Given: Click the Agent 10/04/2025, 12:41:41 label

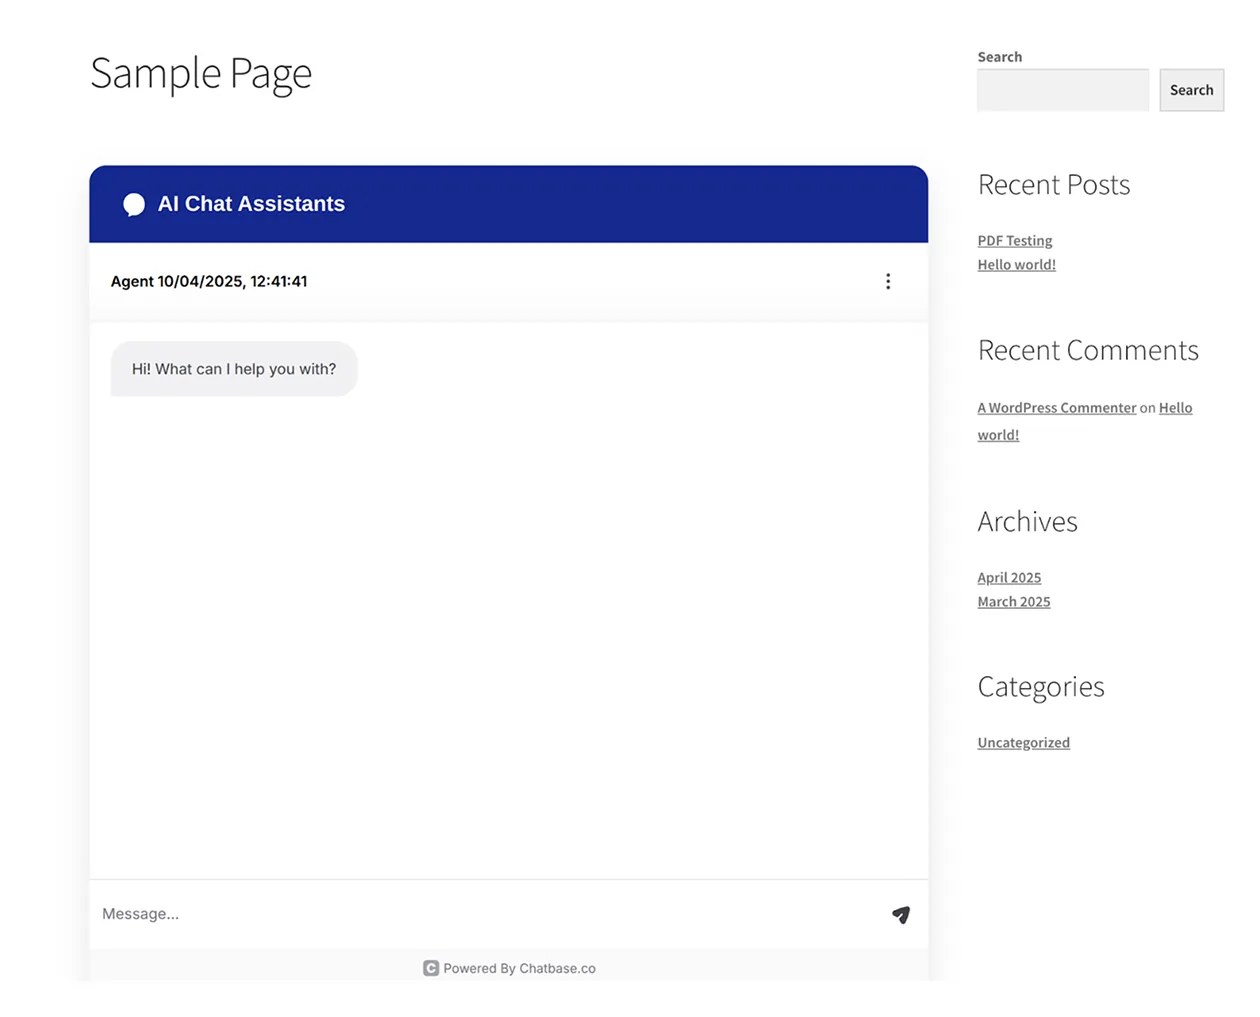Looking at the screenshot, I should tap(209, 282).
